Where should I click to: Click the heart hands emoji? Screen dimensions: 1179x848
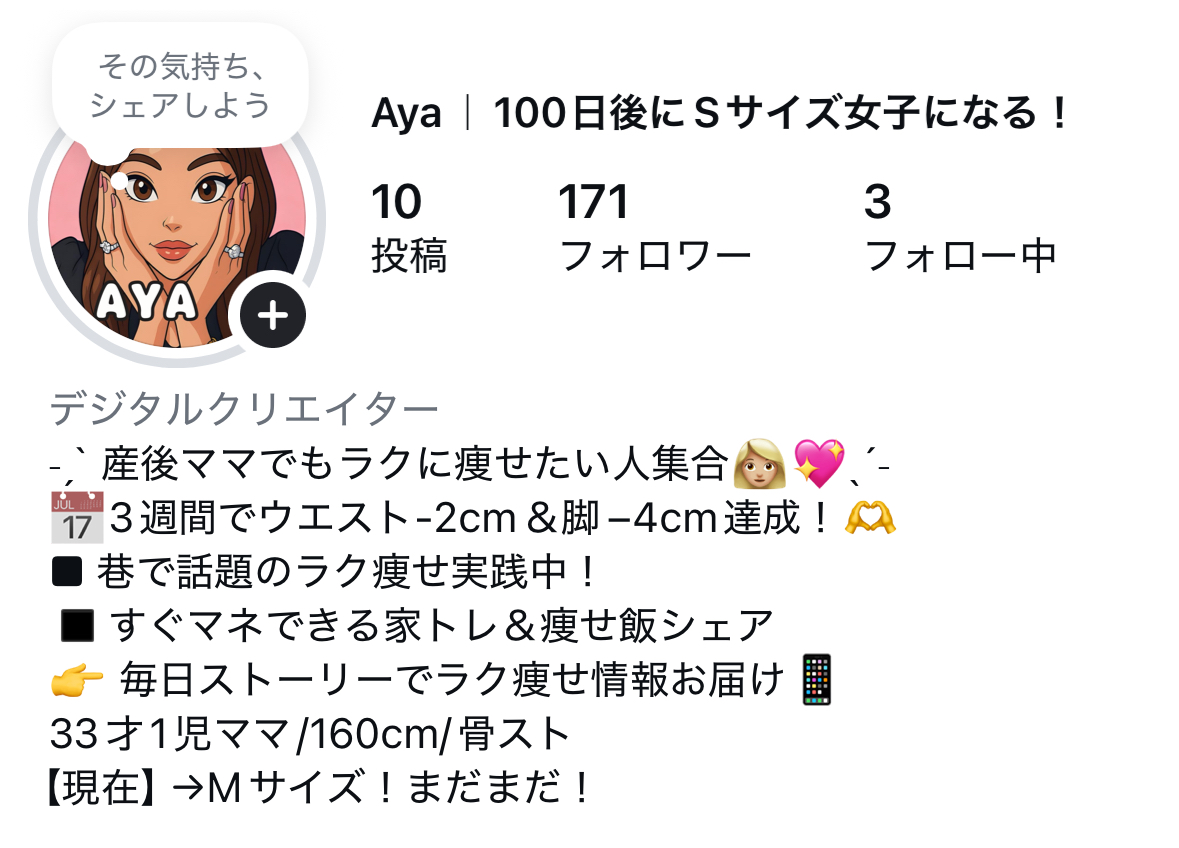tap(870, 517)
